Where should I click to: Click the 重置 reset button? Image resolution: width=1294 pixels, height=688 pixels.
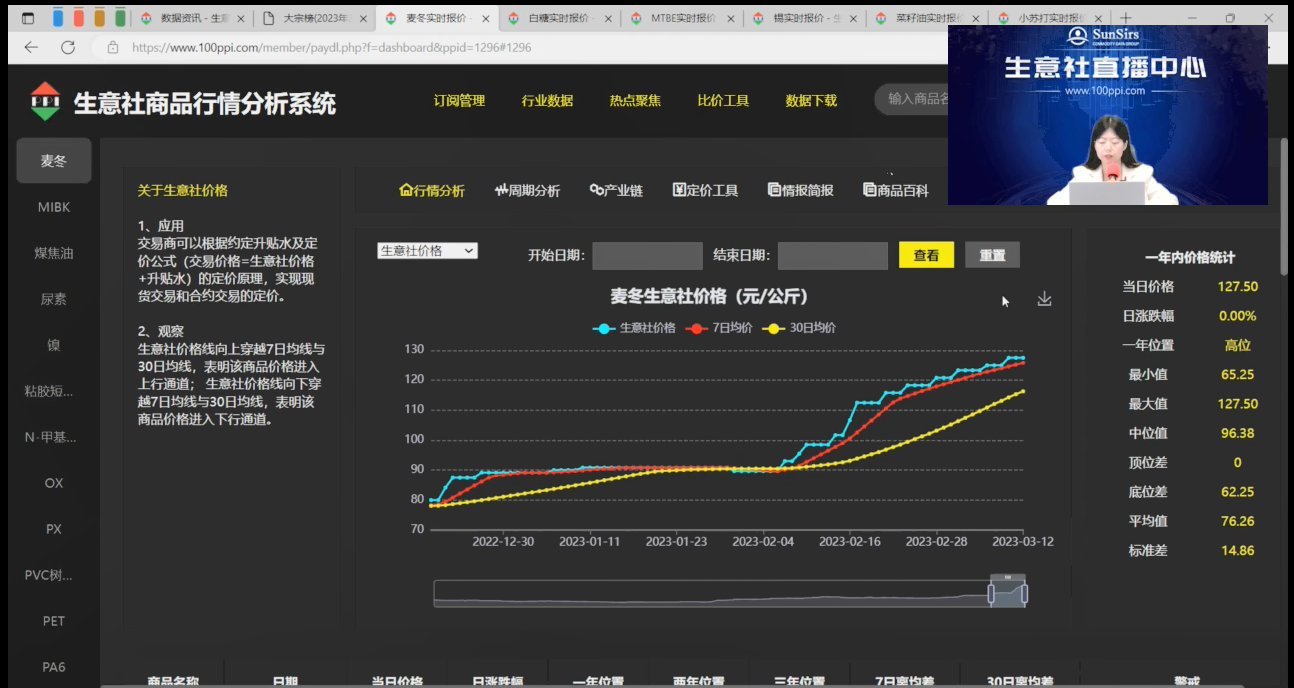992,255
